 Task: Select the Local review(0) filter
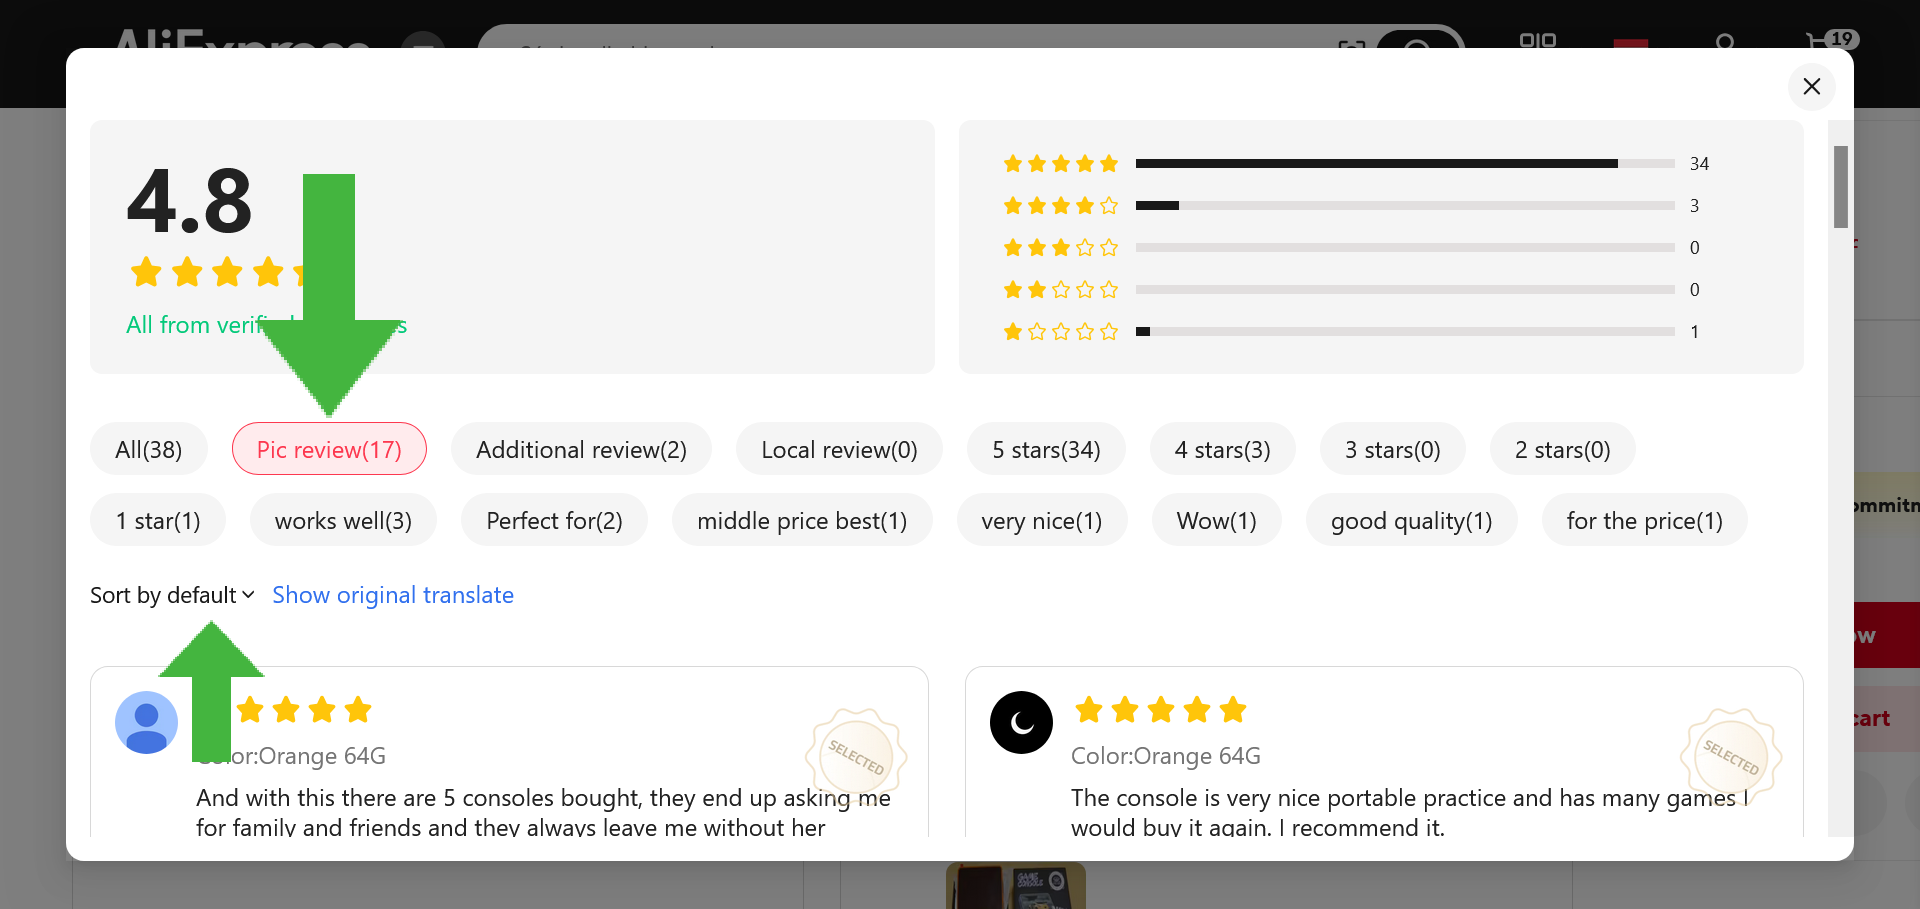(839, 449)
